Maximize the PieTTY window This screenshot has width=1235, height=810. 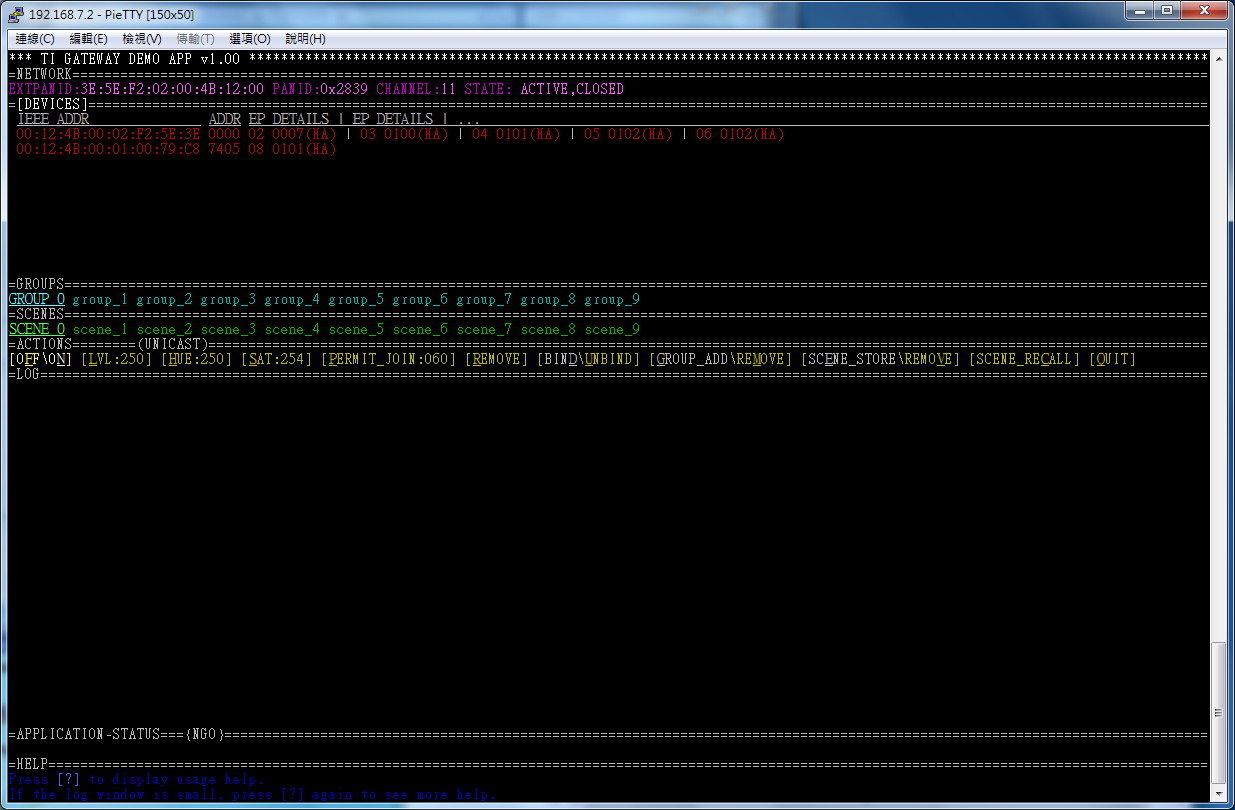(x=1166, y=11)
